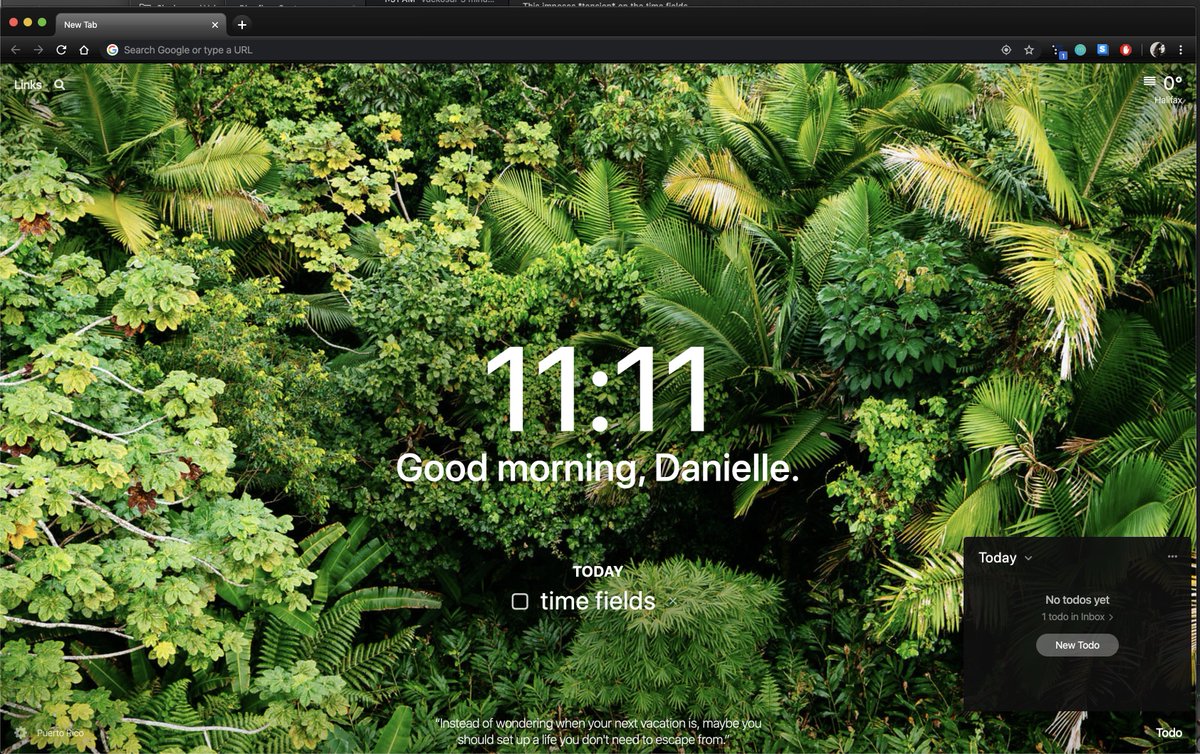The height and width of the screenshot is (754, 1200).
Task: Click the TODAY focus heading
Action: (x=598, y=571)
